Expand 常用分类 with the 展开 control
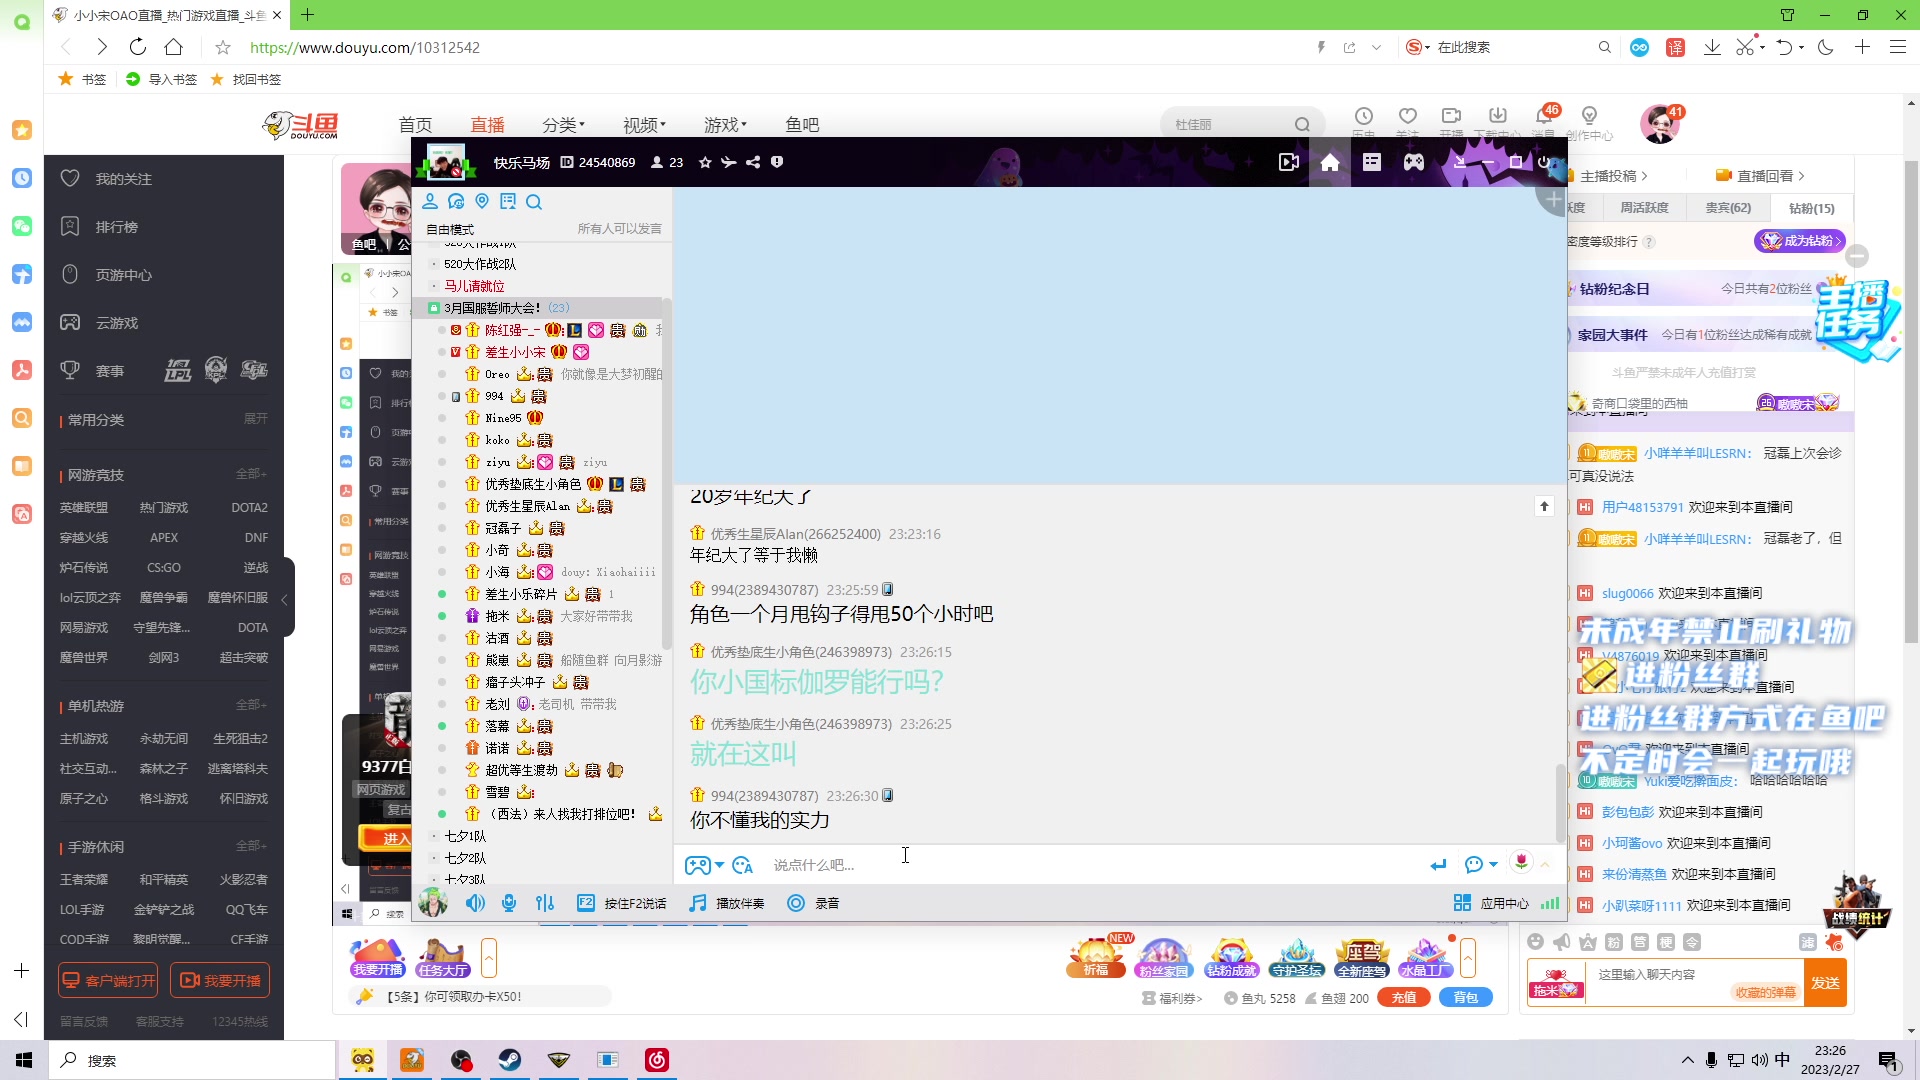The height and width of the screenshot is (1080, 1920). (x=257, y=420)
